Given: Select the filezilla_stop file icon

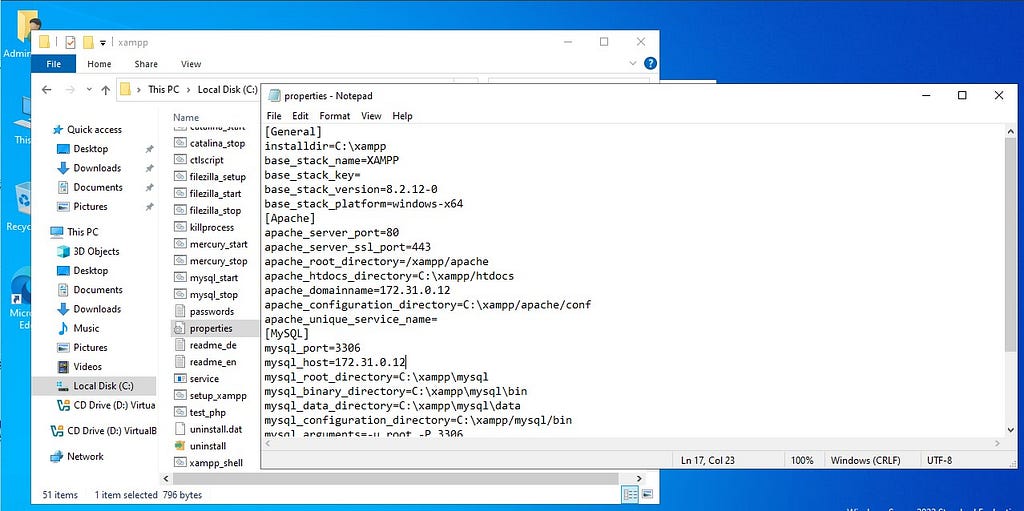Looking at the screenshot, I should point(180,210).
